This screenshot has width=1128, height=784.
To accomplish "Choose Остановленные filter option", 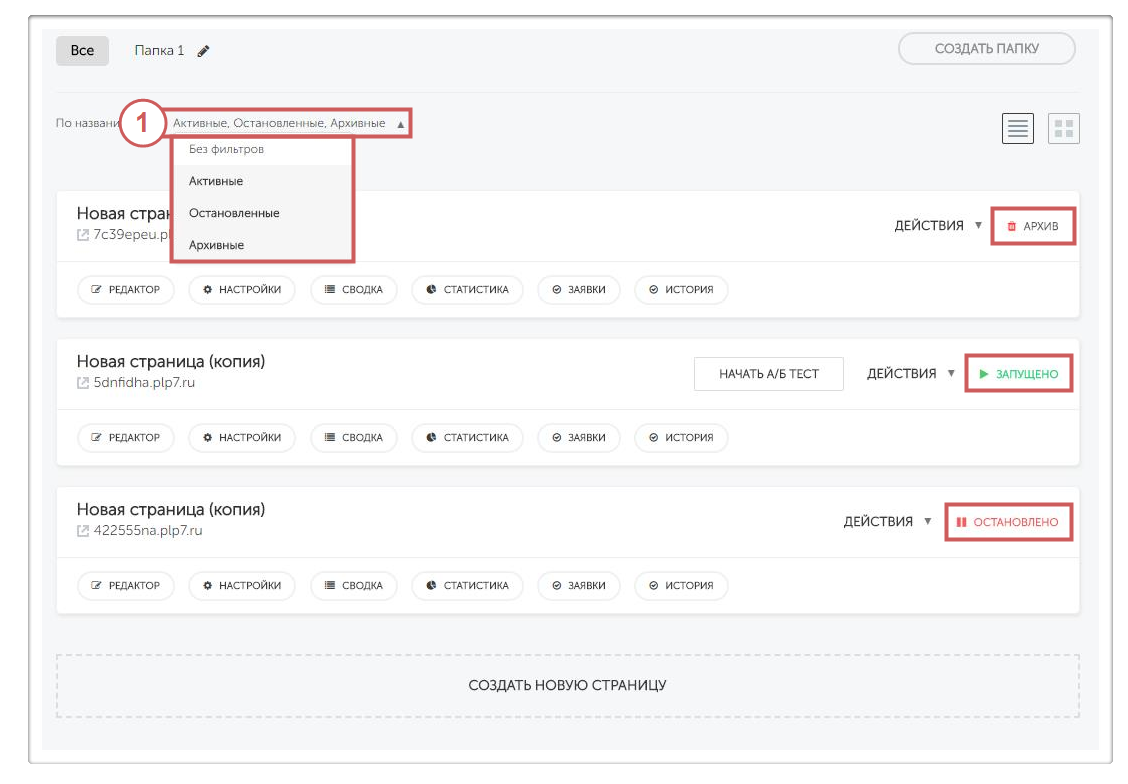I will (x=234, y=213).
